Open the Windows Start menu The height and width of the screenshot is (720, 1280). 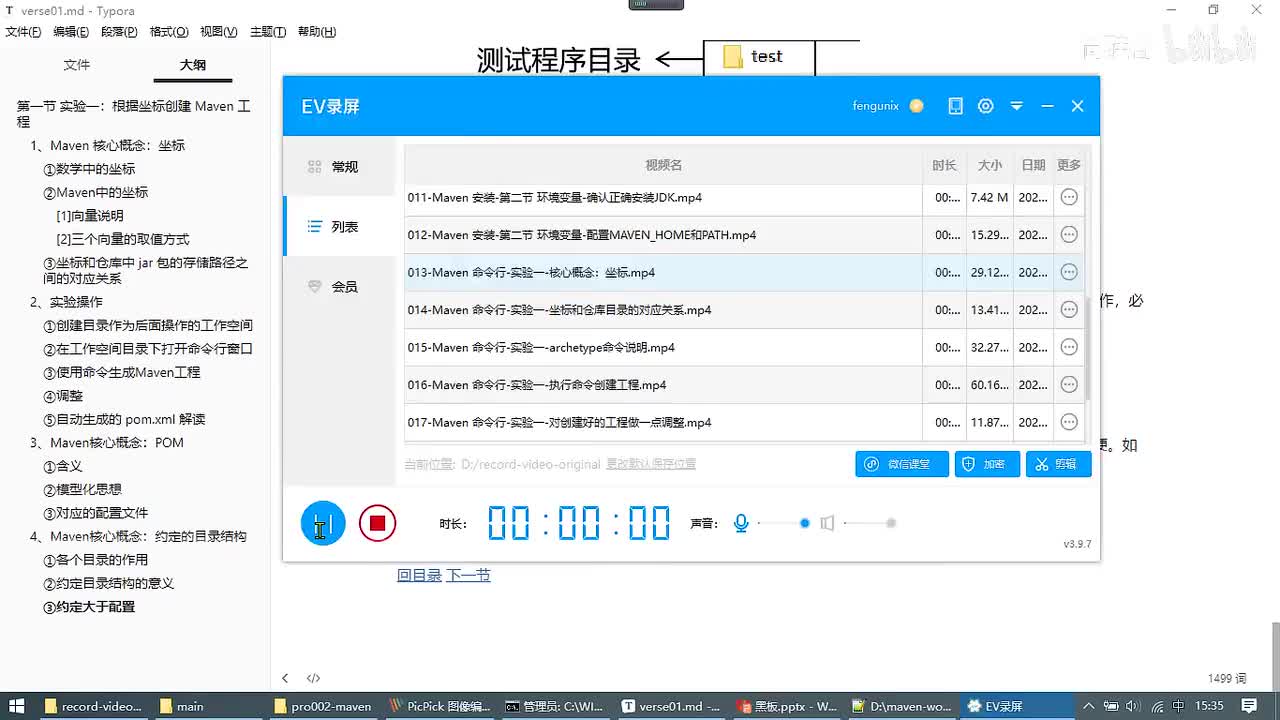(x=17, y=706)
